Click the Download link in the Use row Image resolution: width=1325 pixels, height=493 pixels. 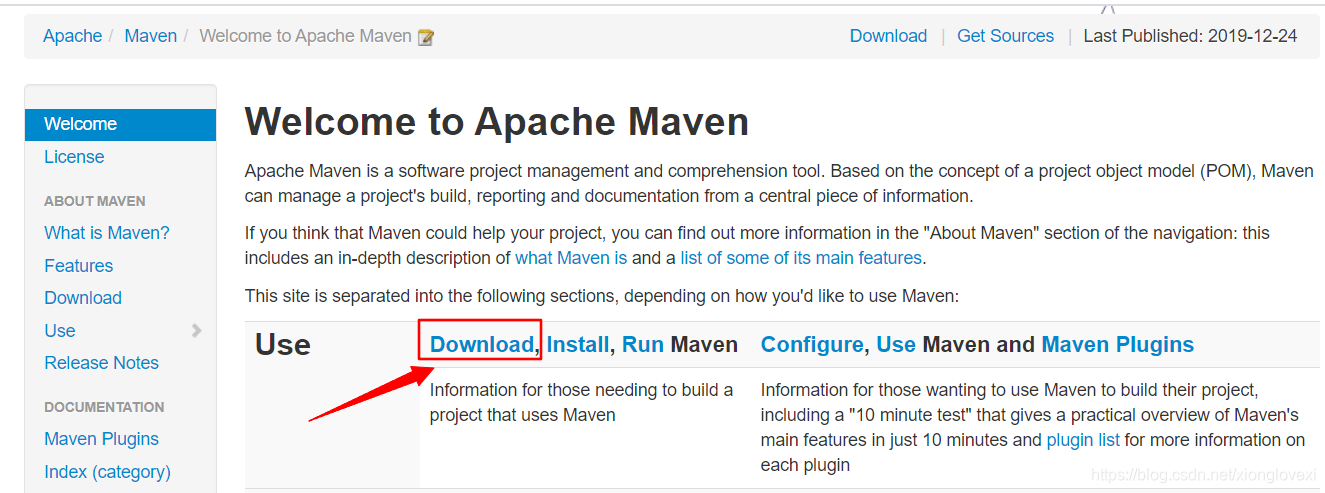[482, 345]
